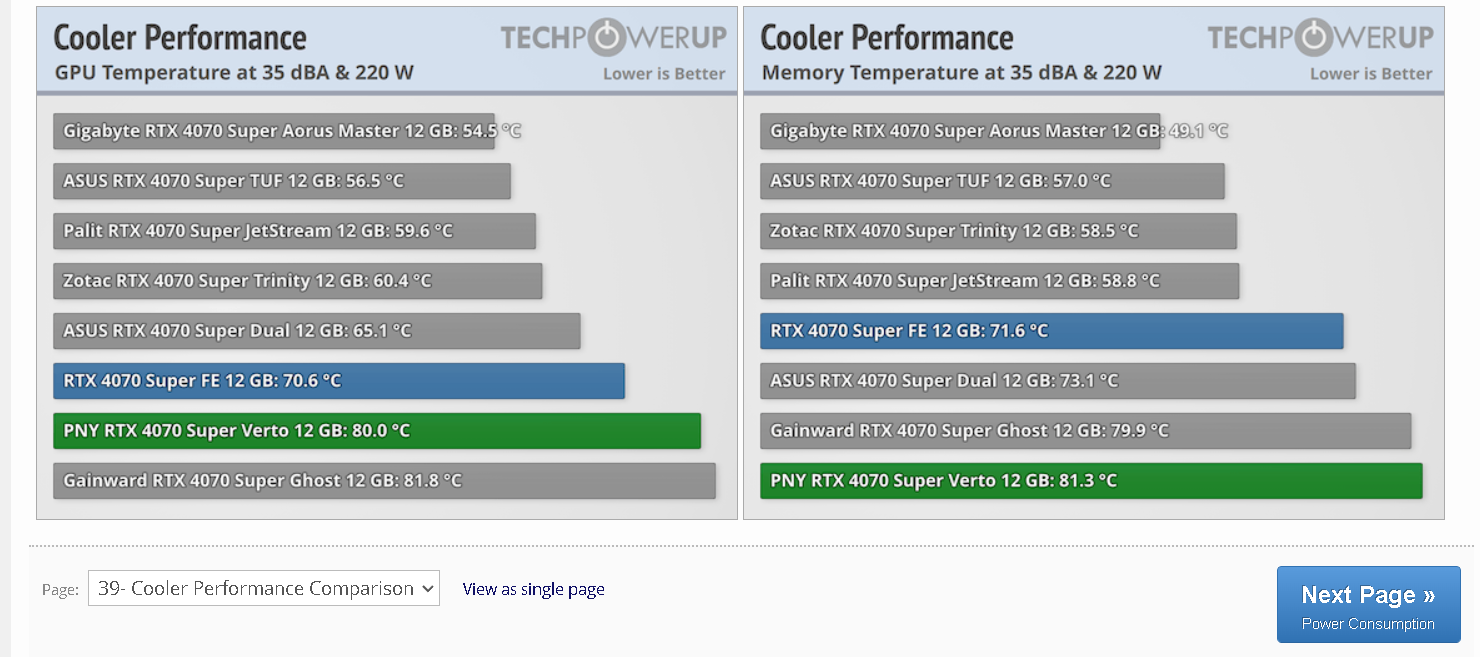Screen dimensions: 1480x657
Task: Open the page selector dropdown
Action: tap(264, 588)
